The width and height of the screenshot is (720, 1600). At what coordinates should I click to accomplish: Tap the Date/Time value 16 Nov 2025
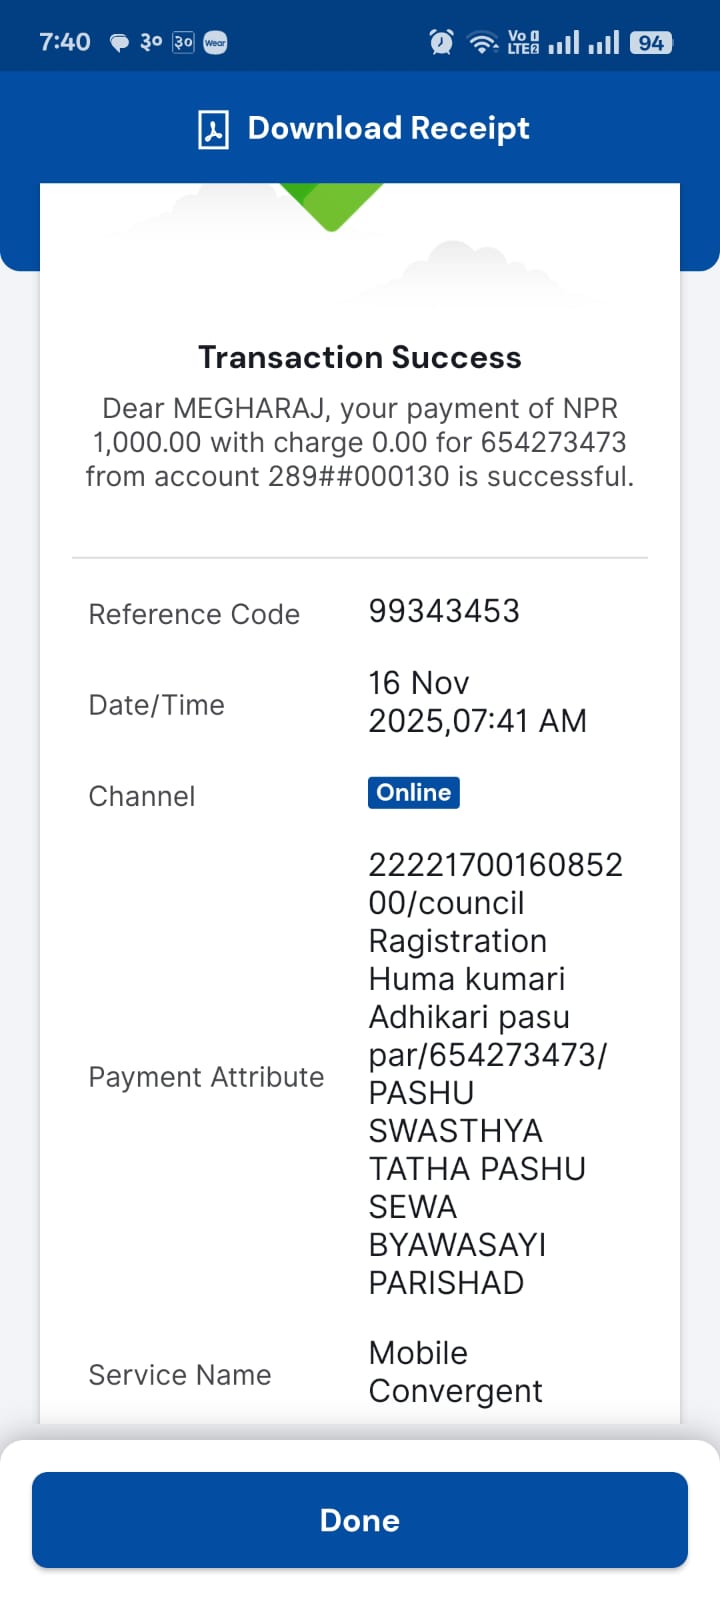tap(477, 702)
